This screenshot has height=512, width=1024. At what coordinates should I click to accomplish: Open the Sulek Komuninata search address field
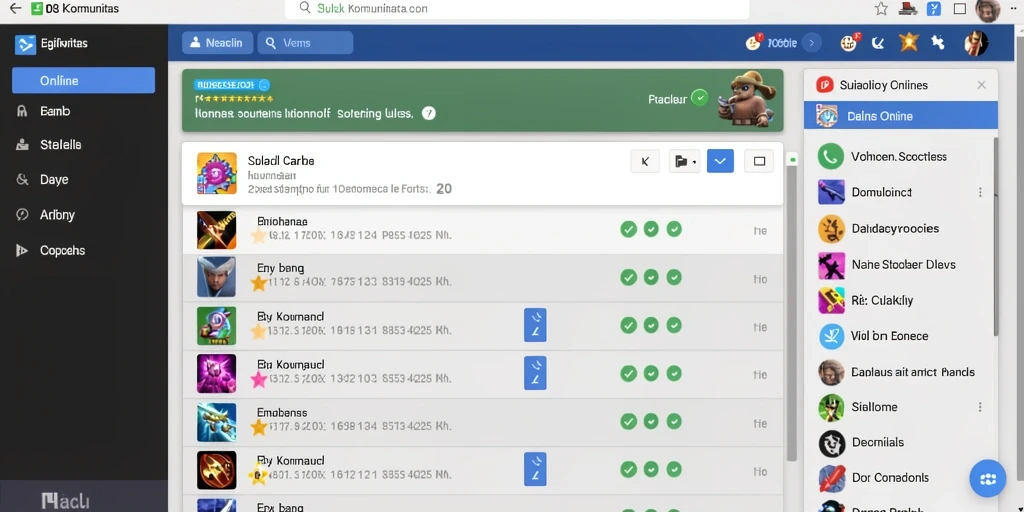(517, 9)
